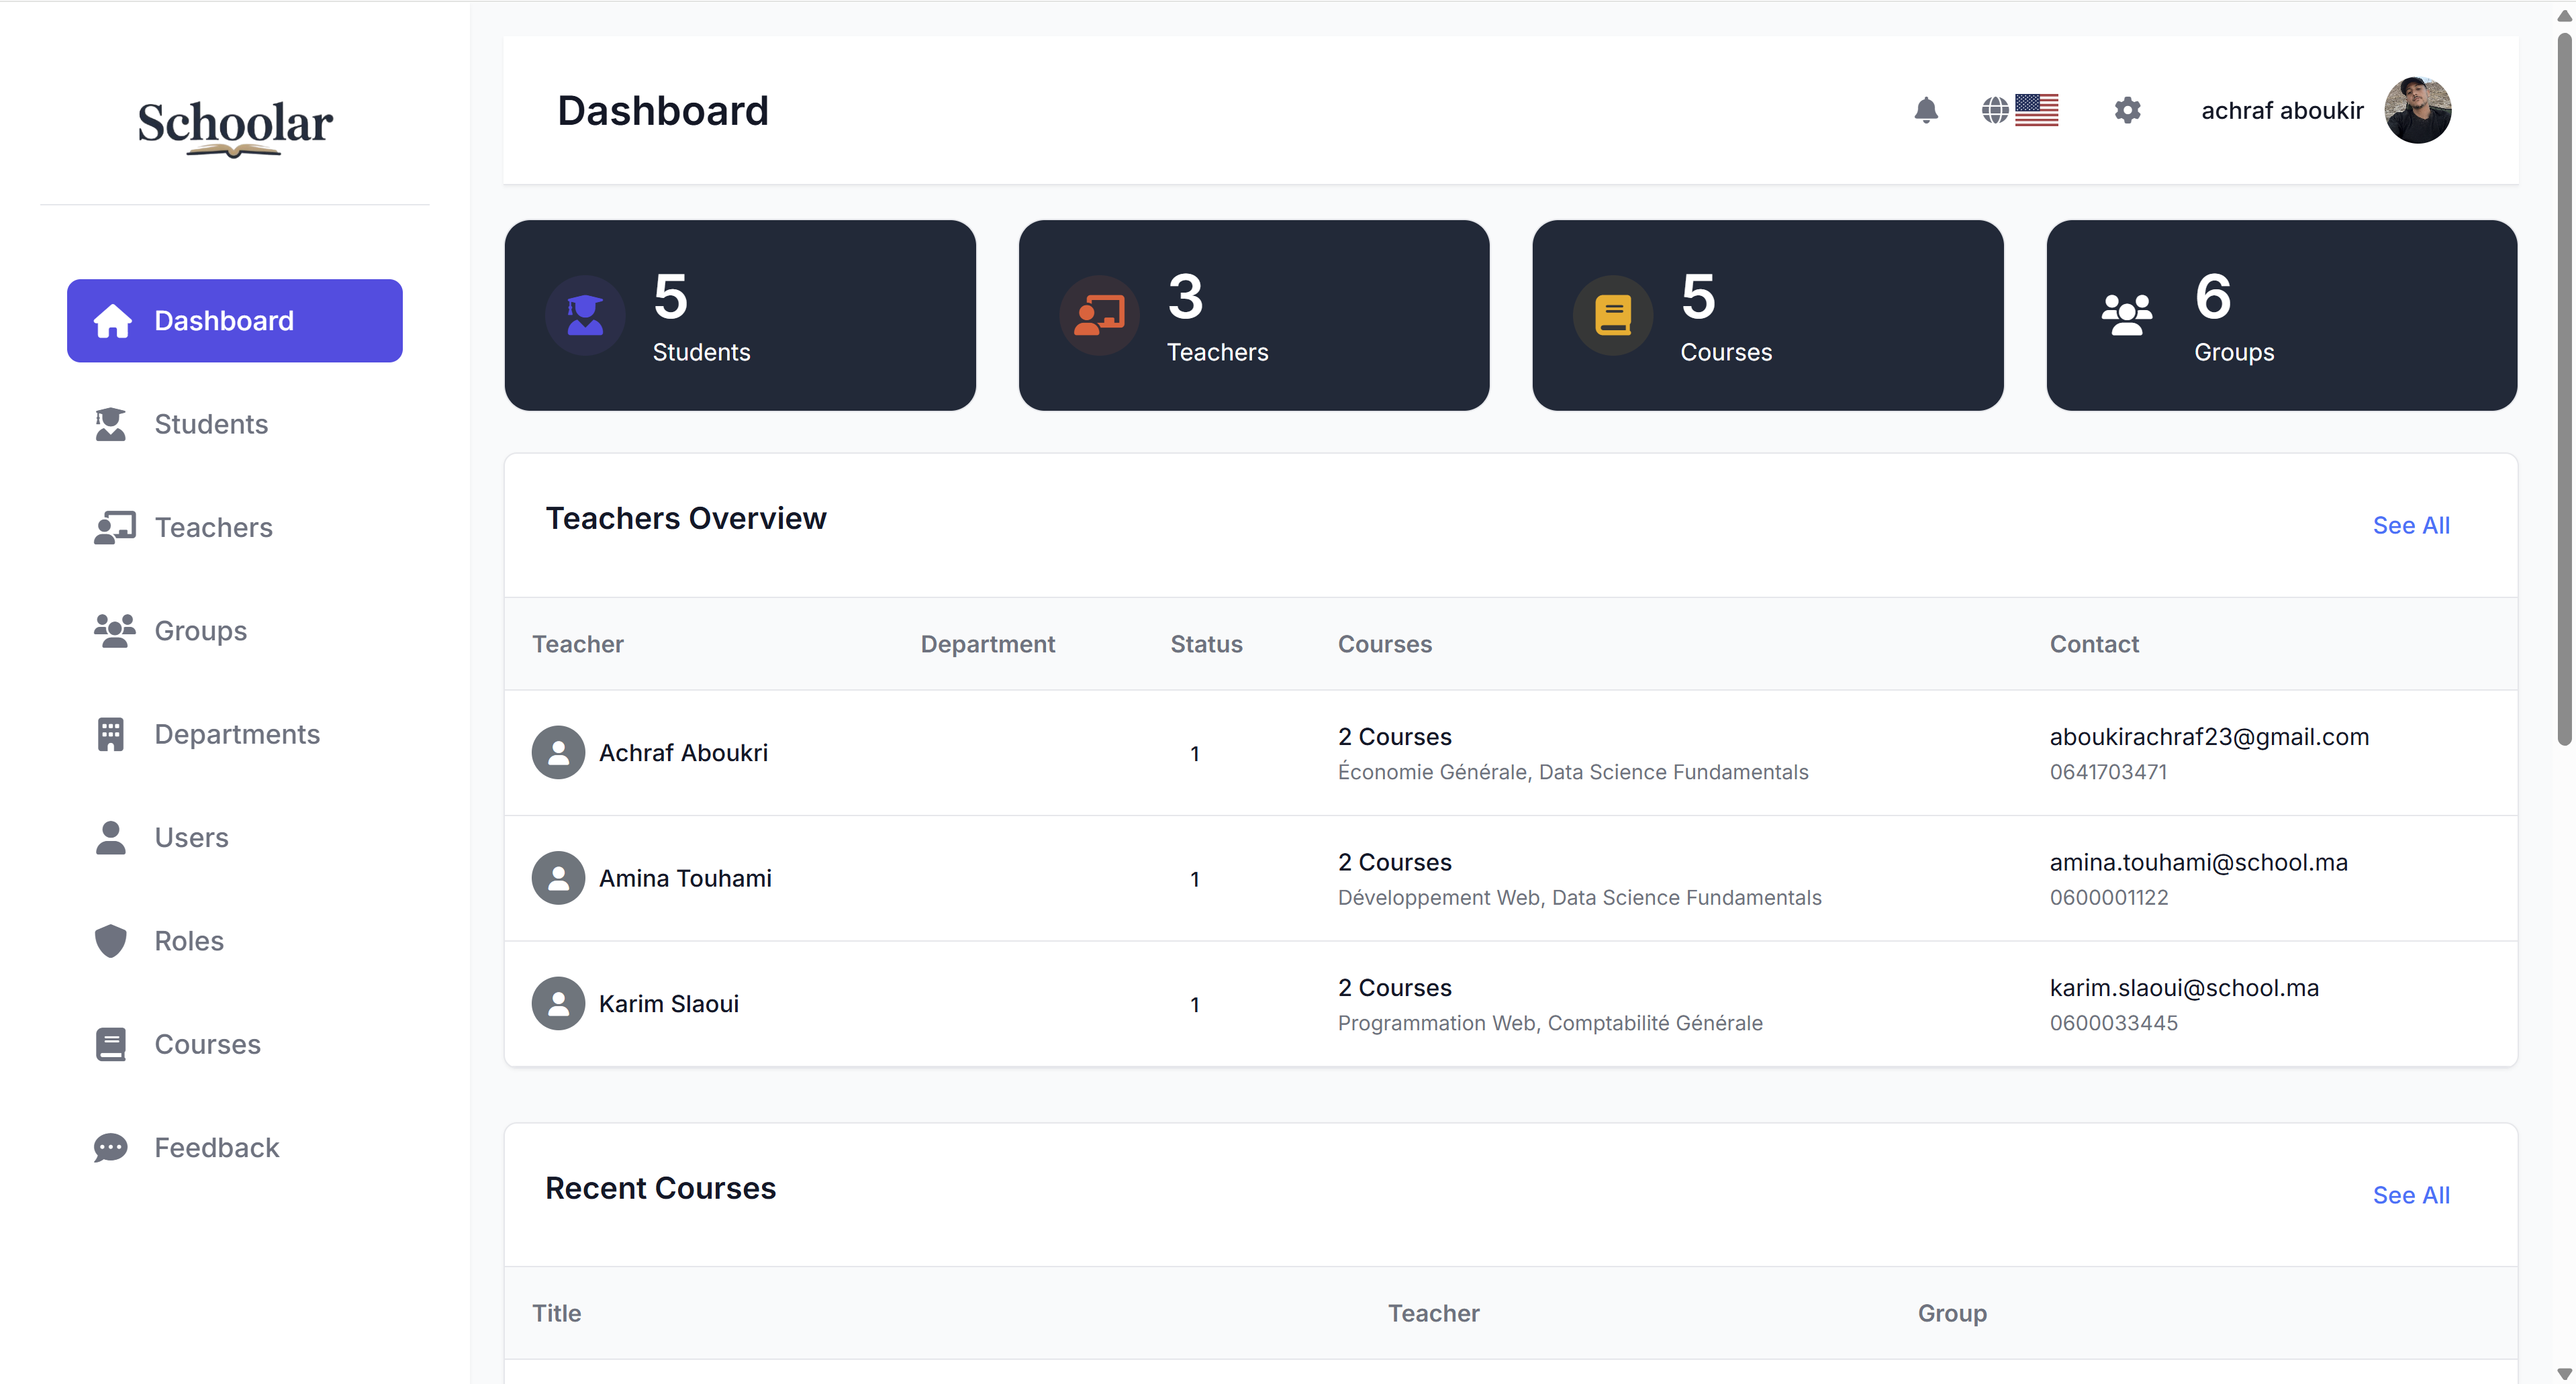
Task: Open Groups page from sidebar
Action: click(235, 631)
